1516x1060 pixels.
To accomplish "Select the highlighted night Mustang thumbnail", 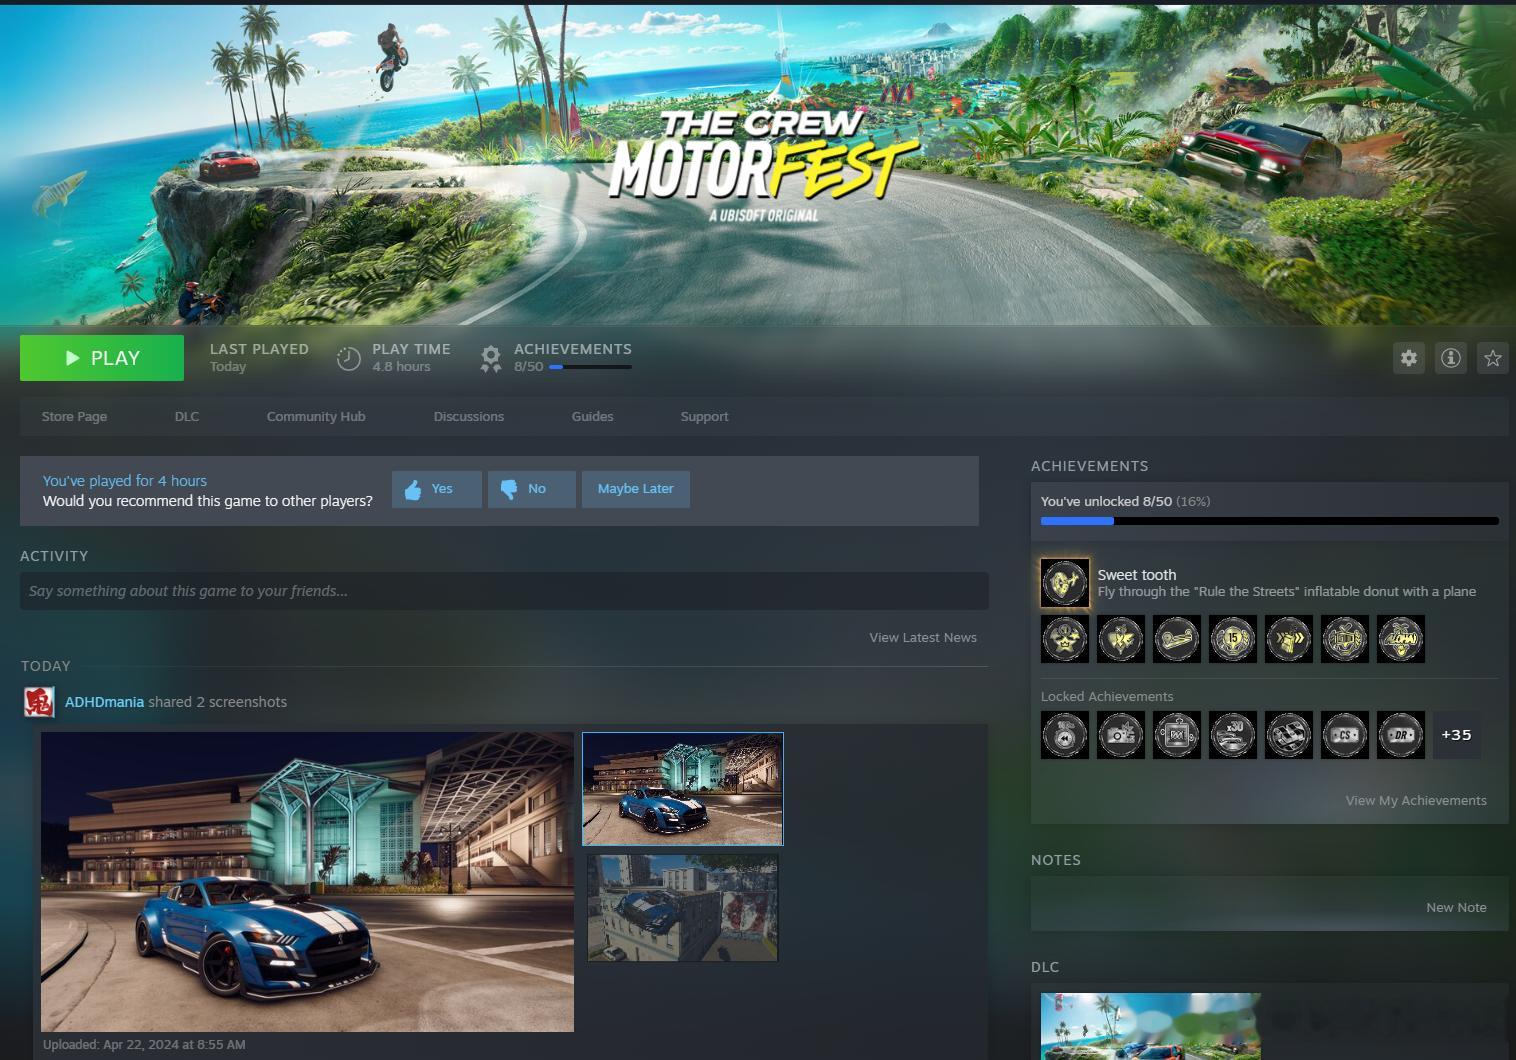I will [x=683, y=789].
